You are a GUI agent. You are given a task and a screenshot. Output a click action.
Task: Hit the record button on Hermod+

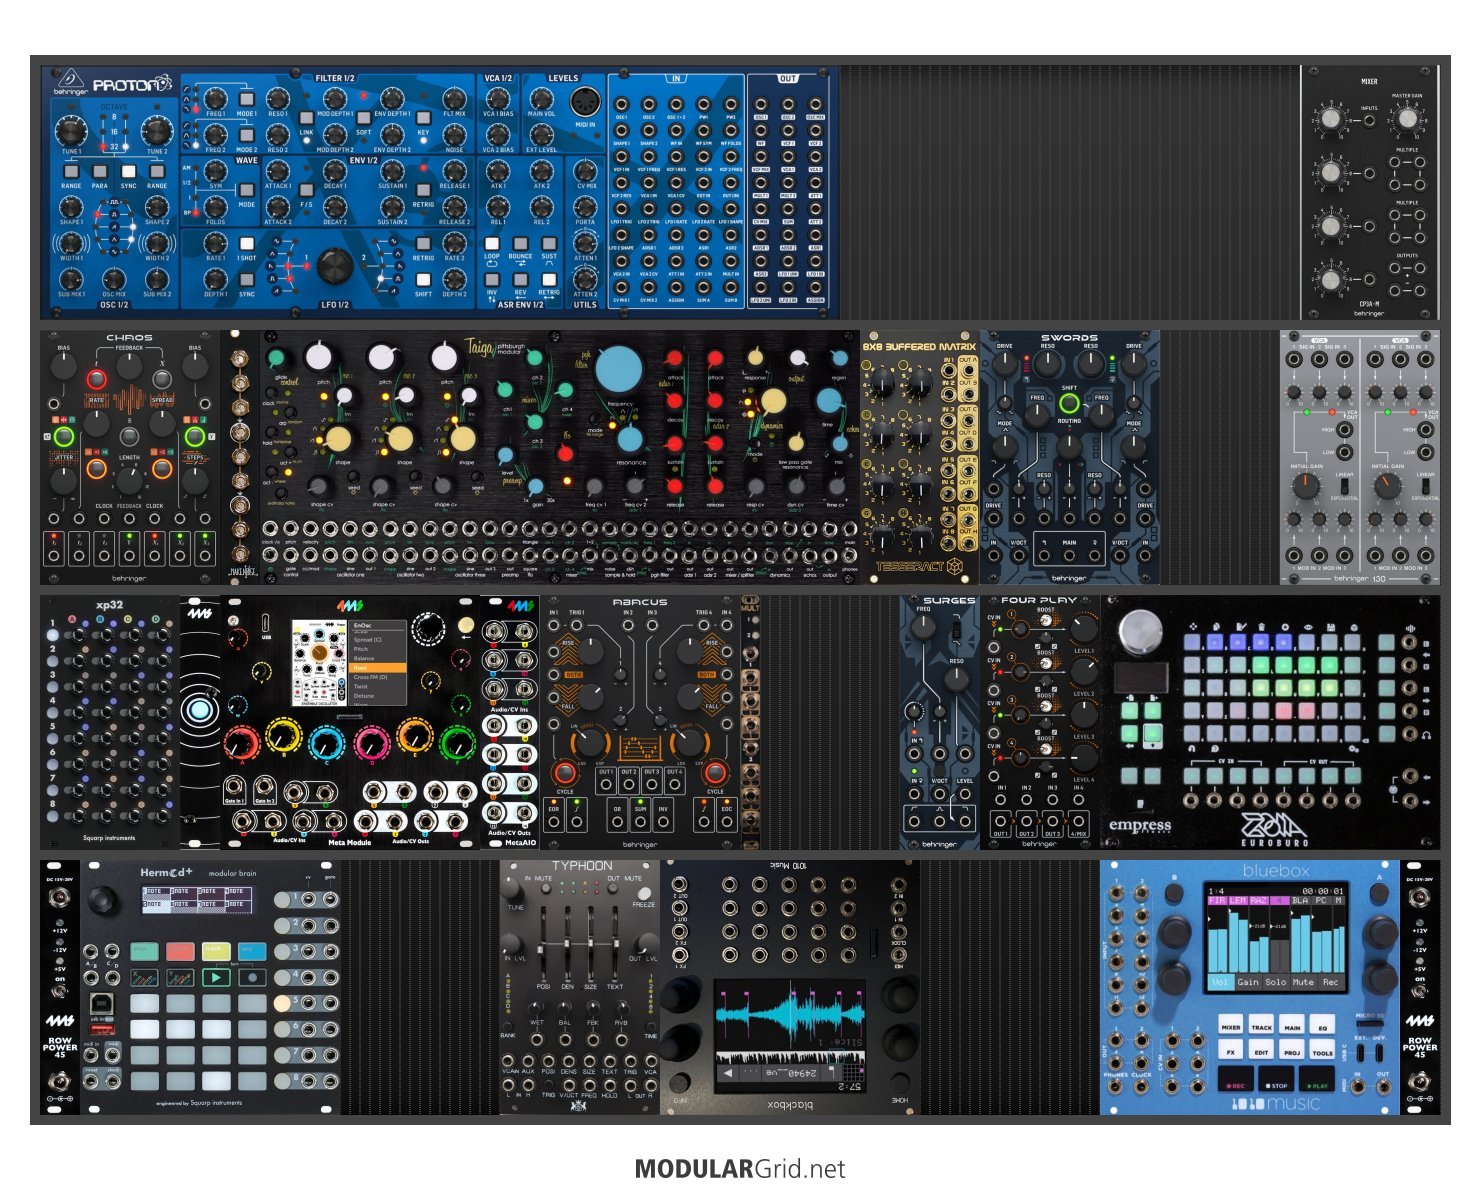coord(252,978)
